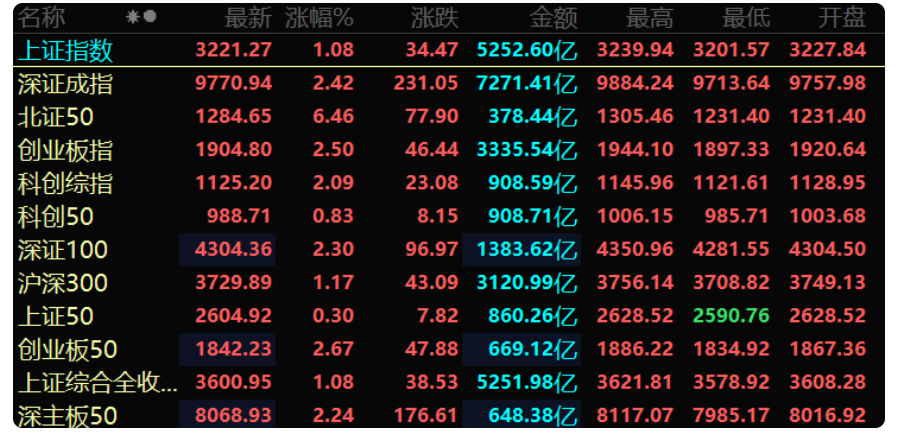The height and width of the screenshot is (443, 903).
Task: Click highlighted latest price 8068.93 of 深主板50
Action: (233, 415)
